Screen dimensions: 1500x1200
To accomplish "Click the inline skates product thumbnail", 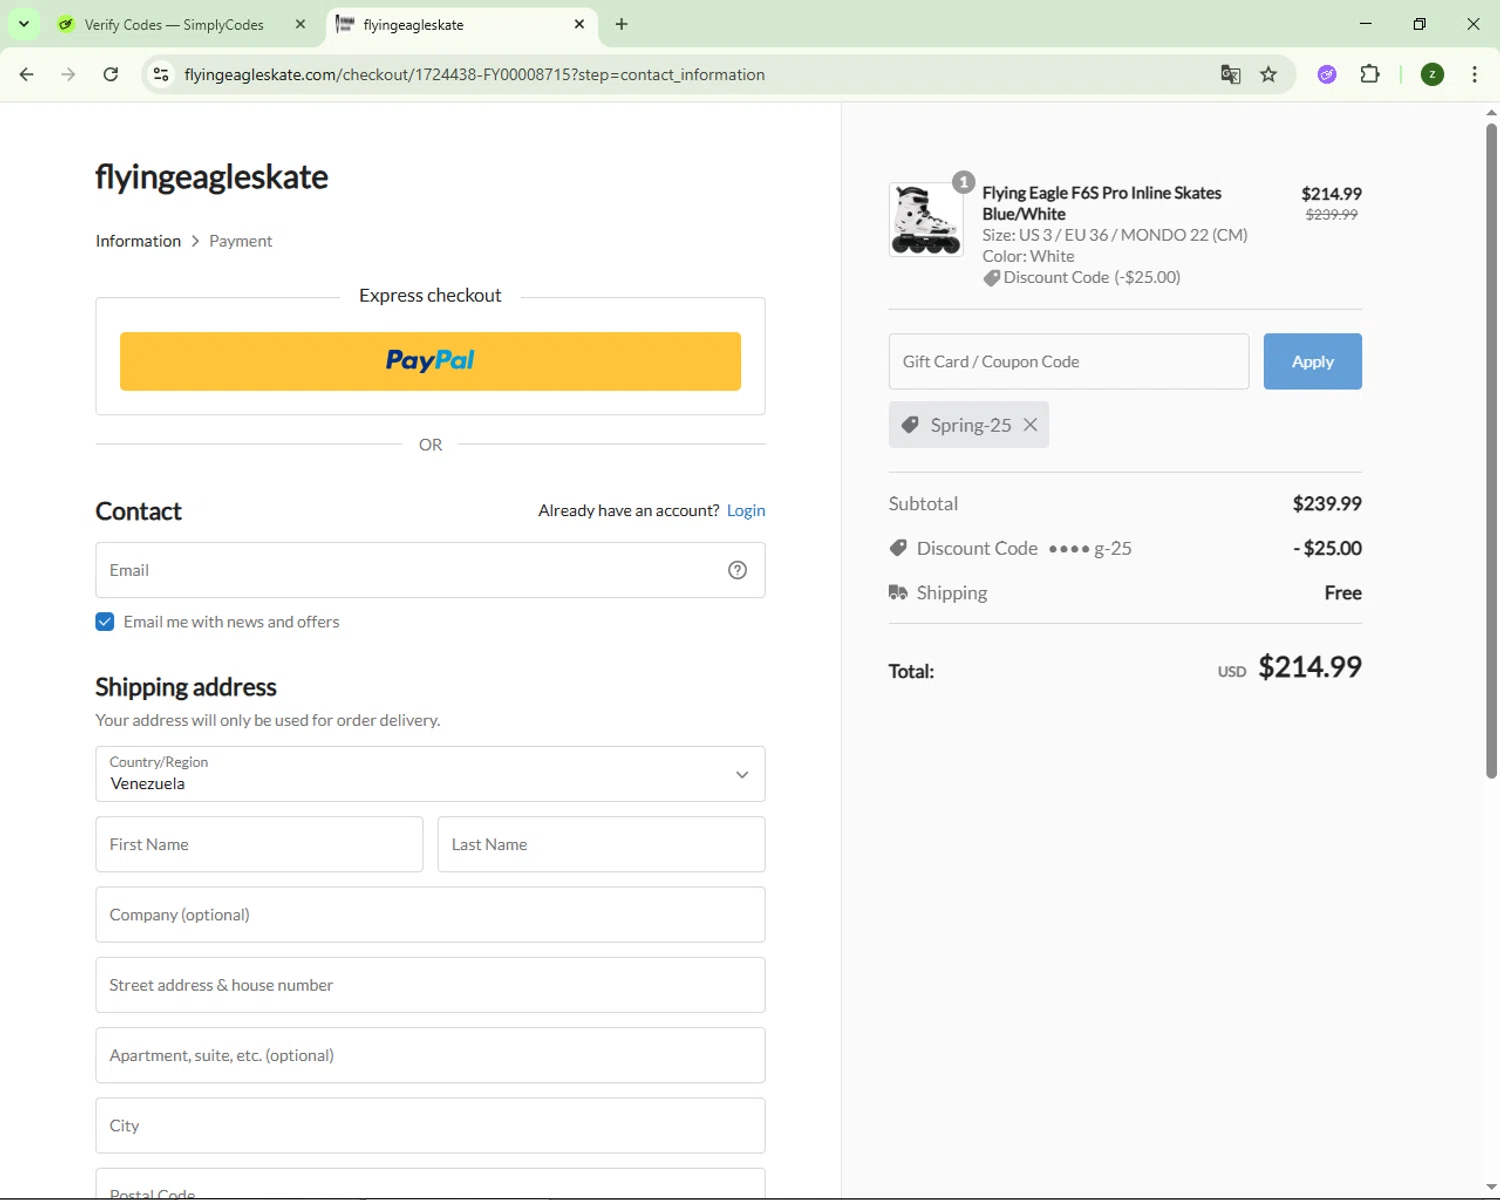I will [926, 219].
